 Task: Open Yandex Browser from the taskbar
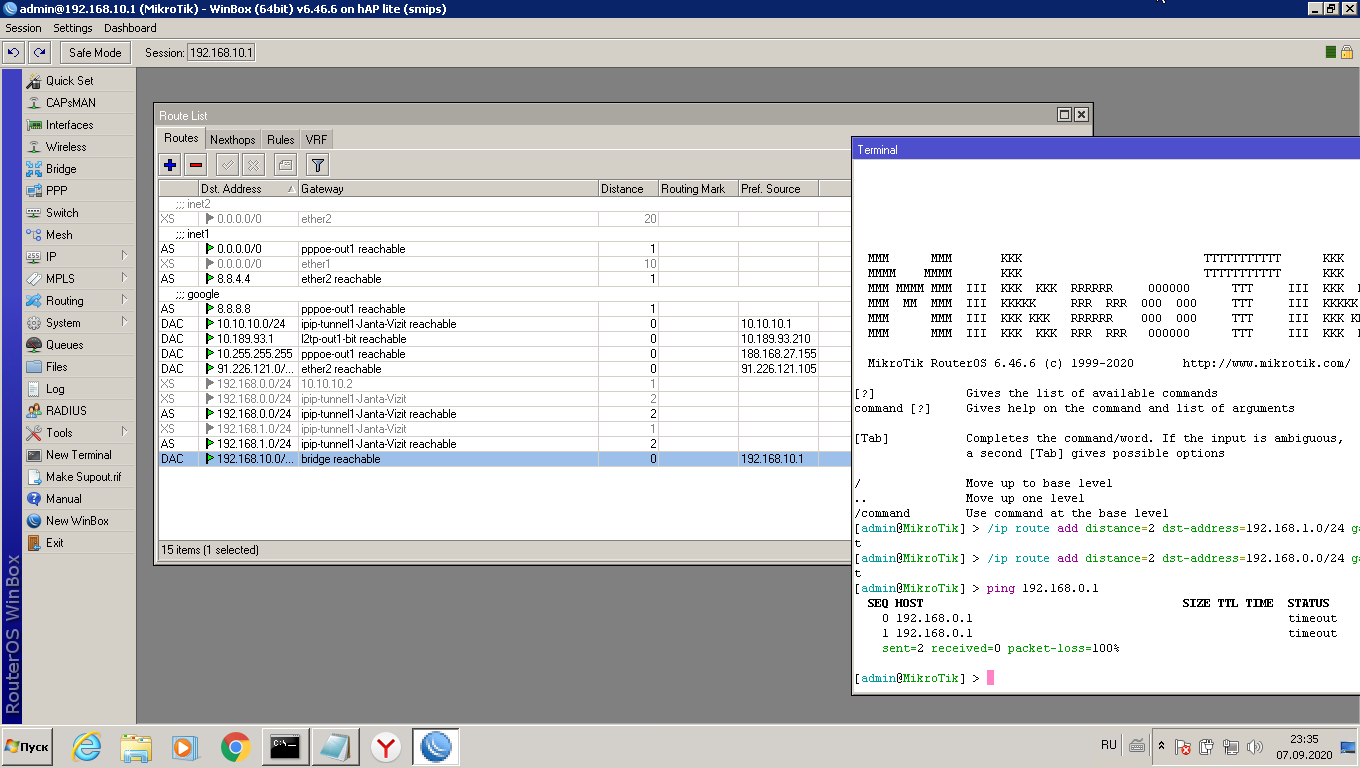coord(386,747)
